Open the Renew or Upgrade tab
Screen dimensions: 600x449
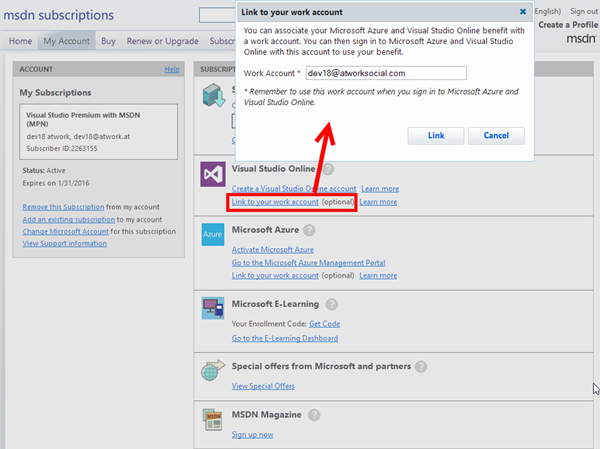[163, 41]
